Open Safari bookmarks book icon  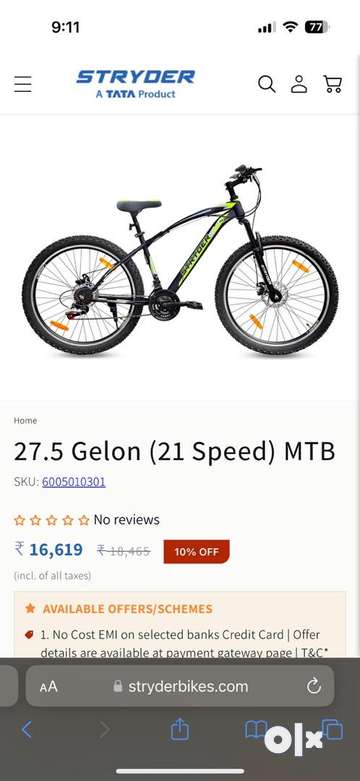(255, 730)
